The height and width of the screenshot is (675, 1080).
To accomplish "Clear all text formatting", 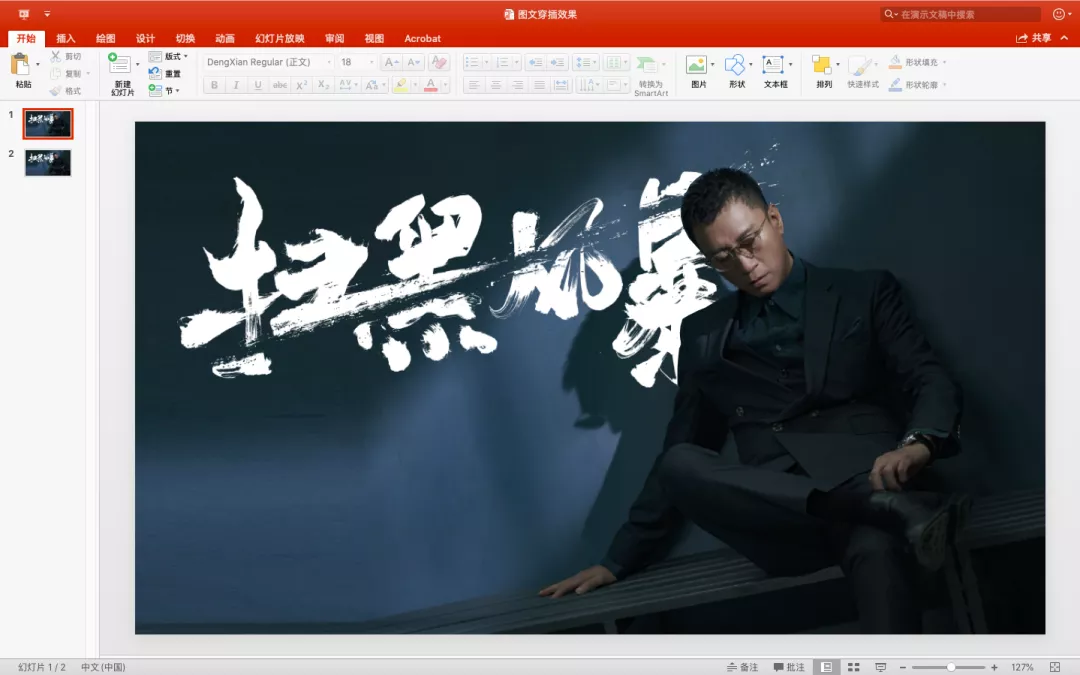I will 438,62.
